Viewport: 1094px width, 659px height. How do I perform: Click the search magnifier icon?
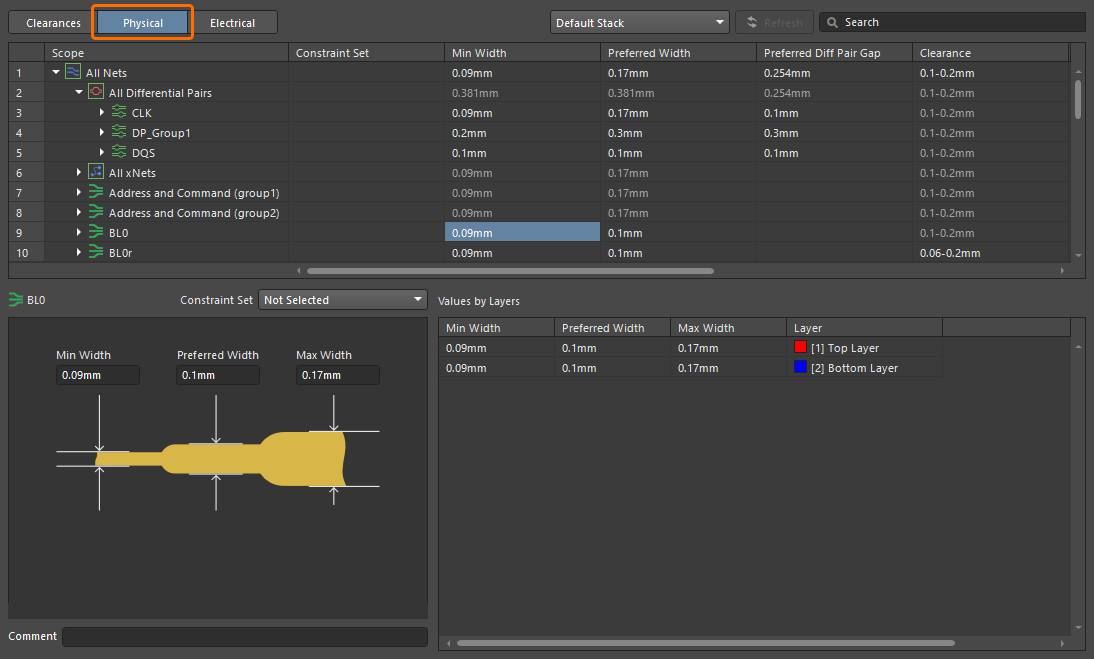832,22
